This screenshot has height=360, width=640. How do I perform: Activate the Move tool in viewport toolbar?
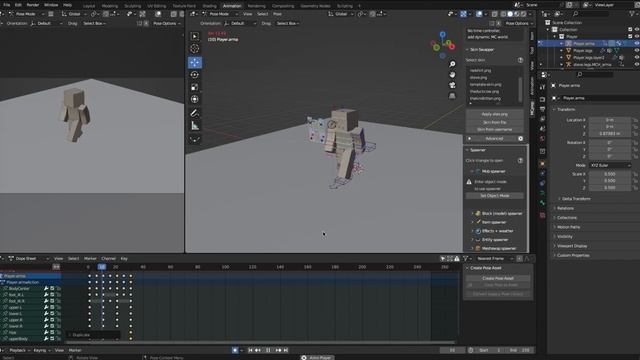(195, 62)
